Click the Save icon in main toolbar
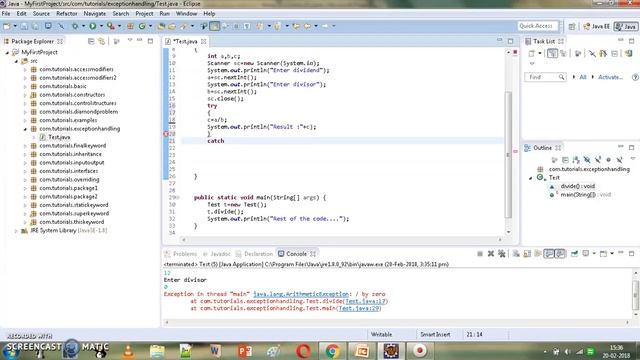This screenshot has width=640, height=360. (24, 26)
